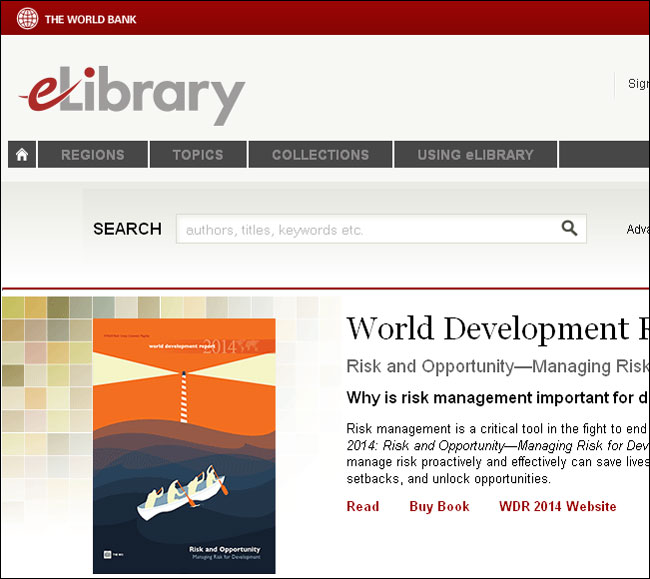Open the TOPICS menu

198,155
